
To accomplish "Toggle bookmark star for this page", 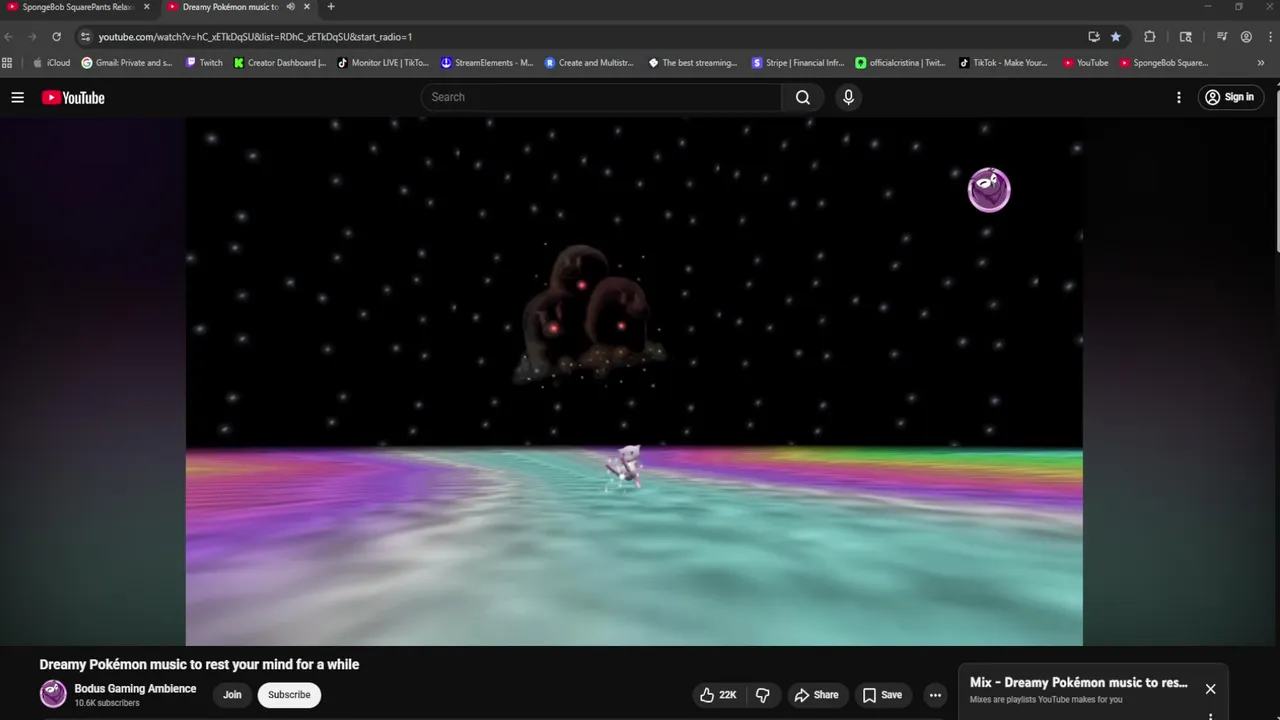I will coord(1116,37).
